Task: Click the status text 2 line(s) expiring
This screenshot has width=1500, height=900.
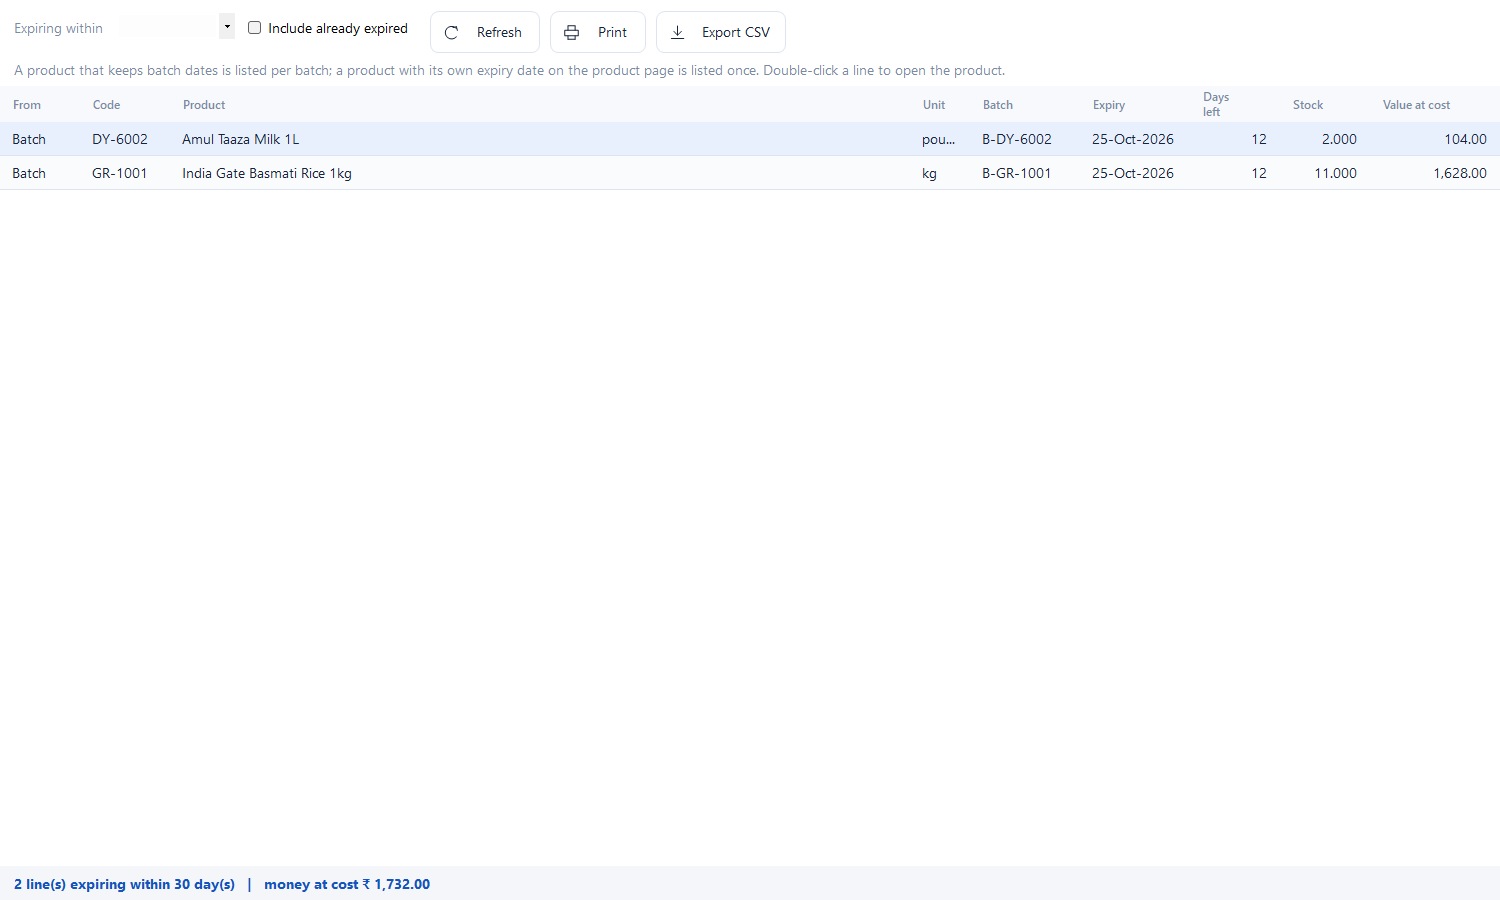Action: coord(124,884)
